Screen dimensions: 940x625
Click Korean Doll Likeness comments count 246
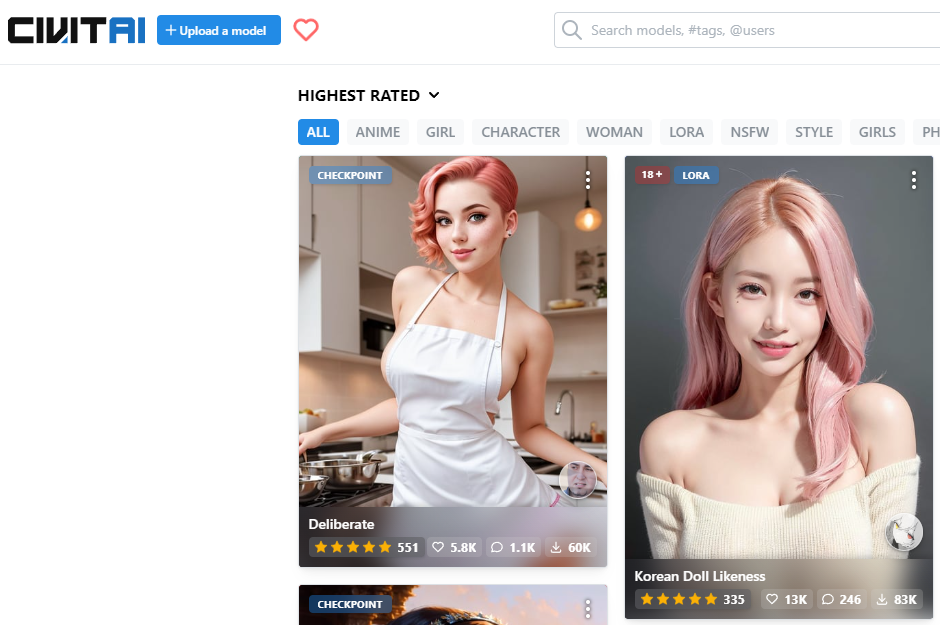click(x=841, y=599)
